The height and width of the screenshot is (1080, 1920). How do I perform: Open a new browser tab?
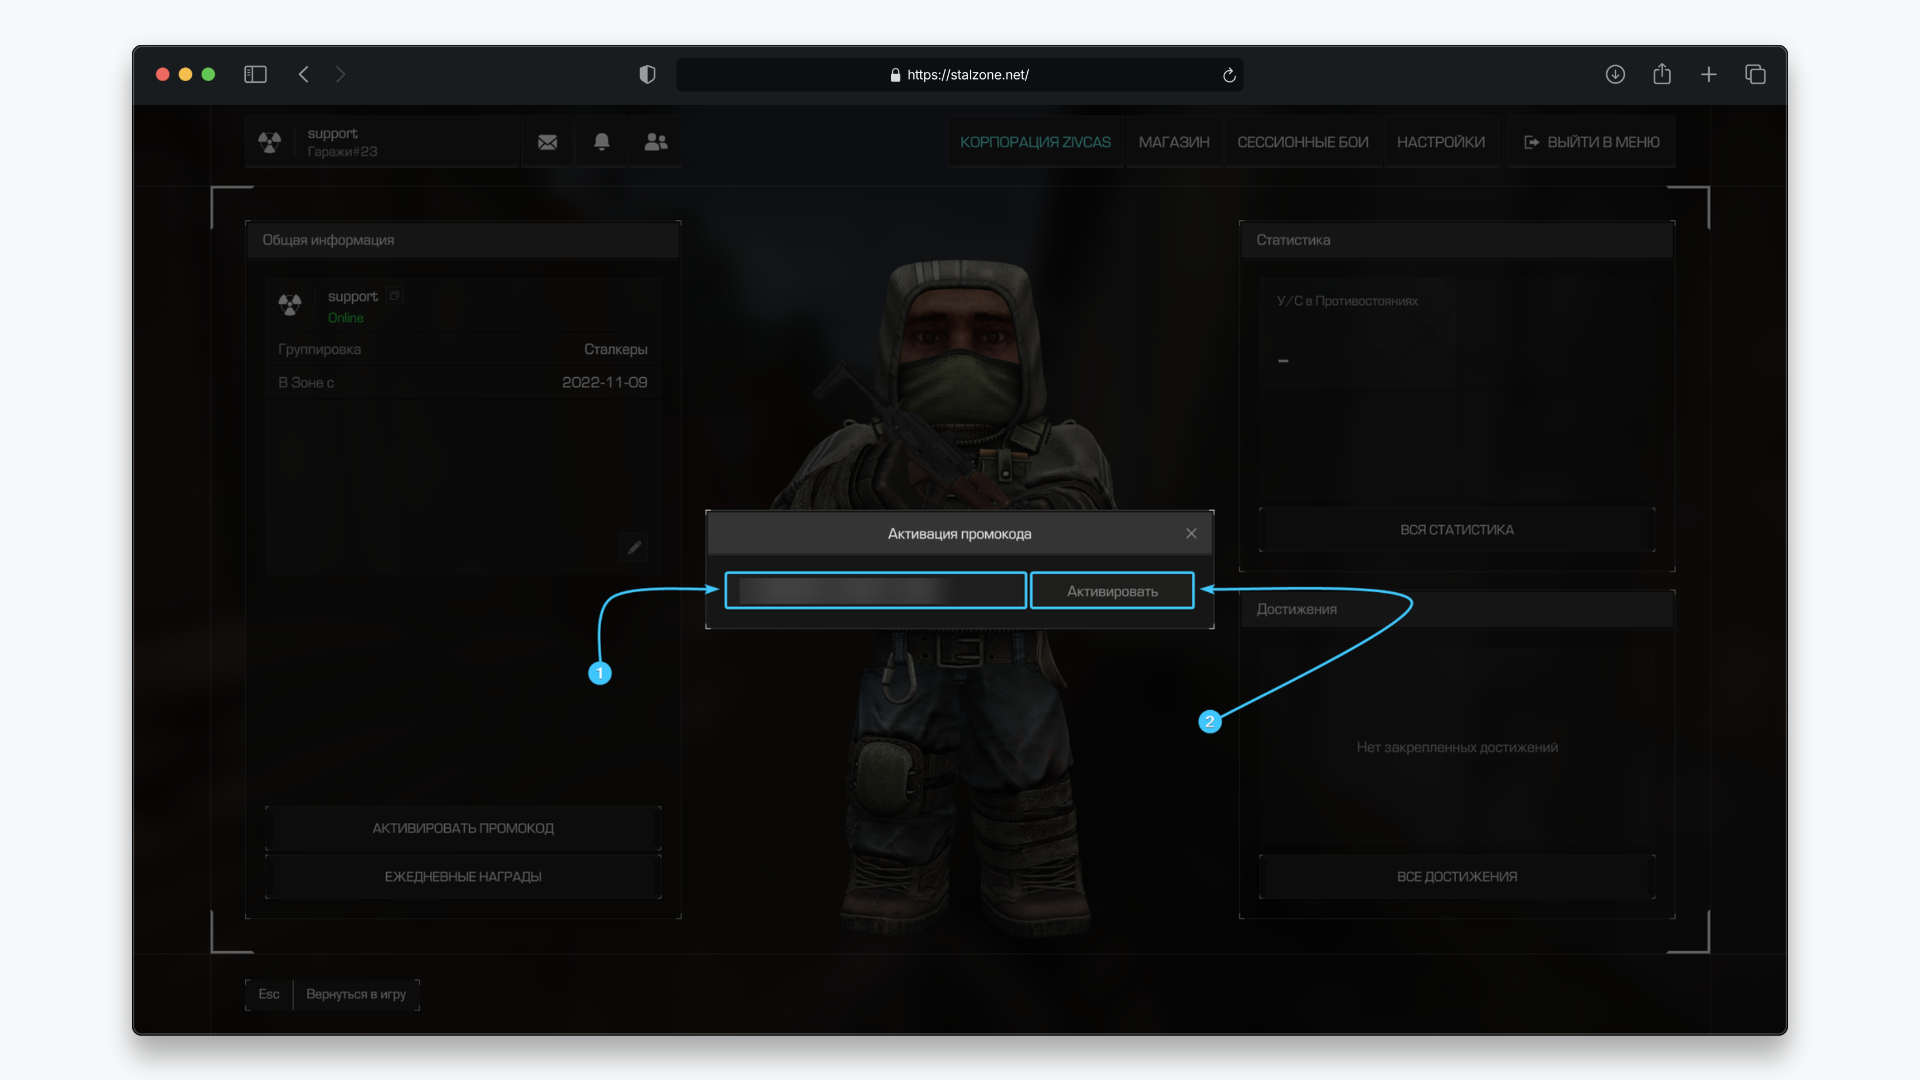pos(1709,75)
